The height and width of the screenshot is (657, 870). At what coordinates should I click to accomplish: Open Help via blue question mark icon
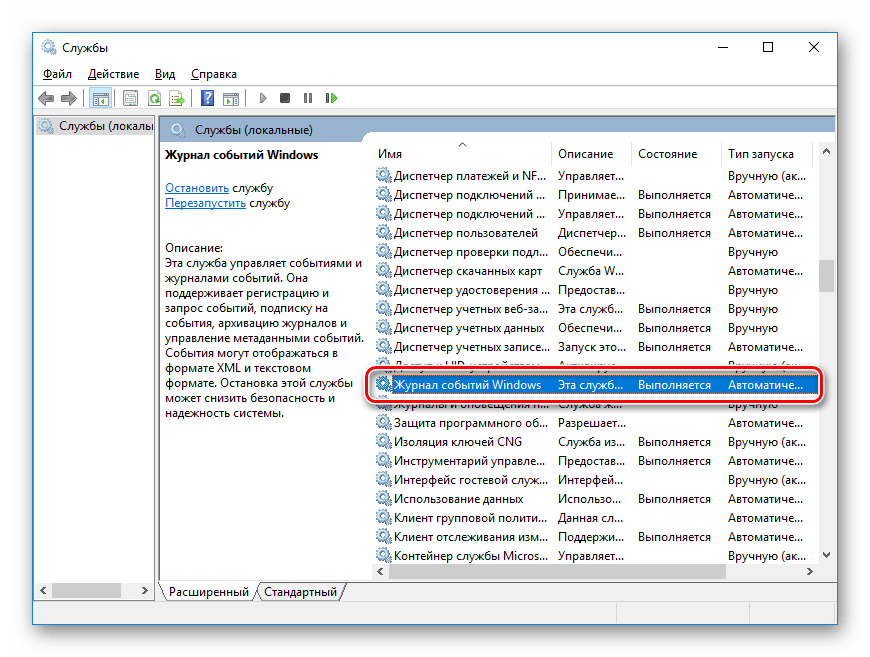click(x=207, y=98)
